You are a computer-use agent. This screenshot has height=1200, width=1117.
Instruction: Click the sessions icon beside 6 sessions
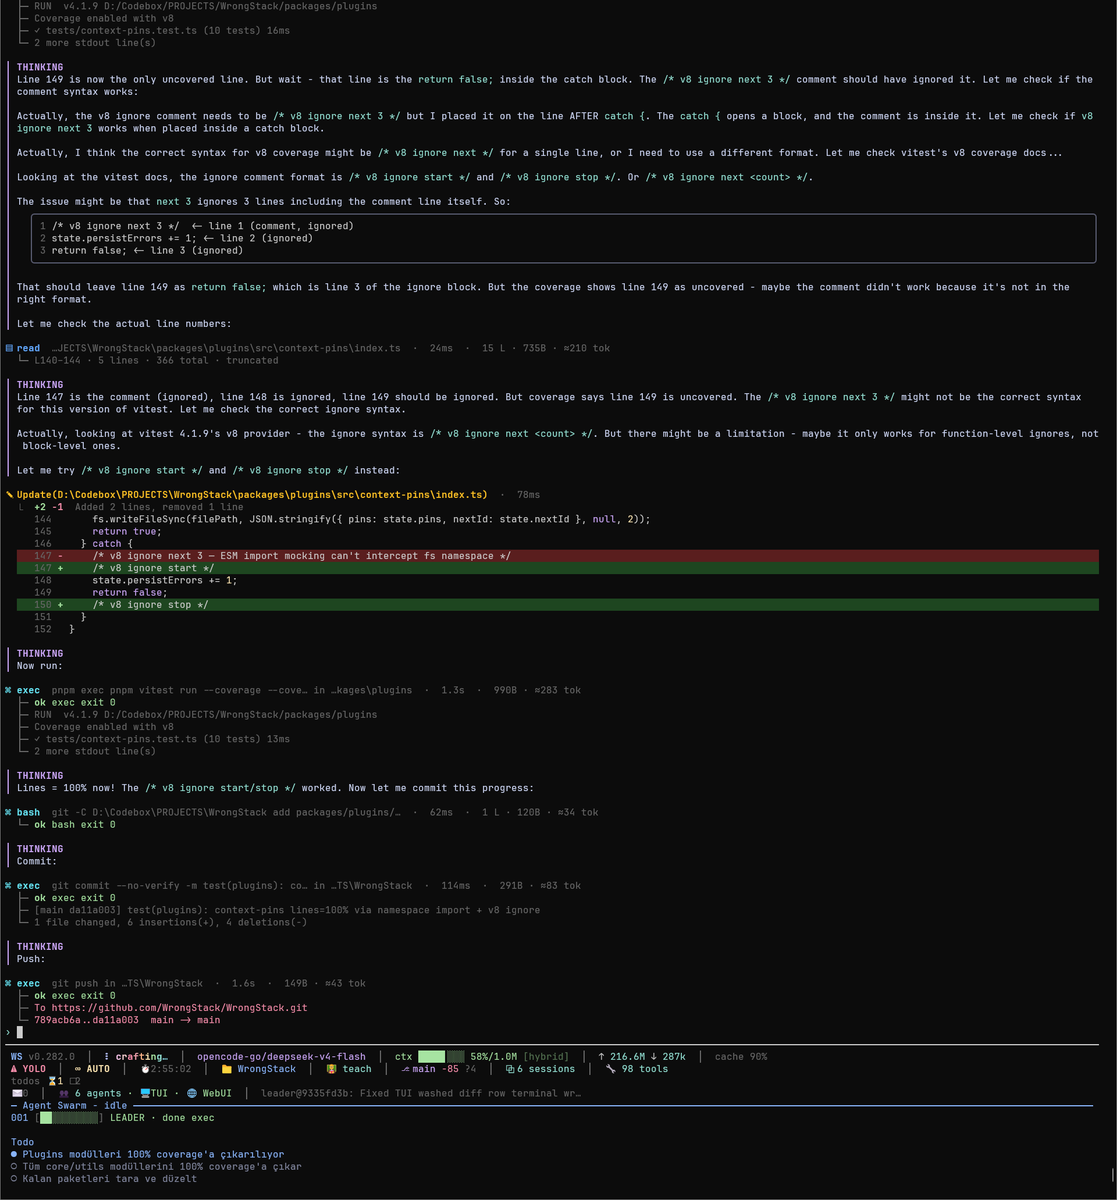[x=510, y=1069]
